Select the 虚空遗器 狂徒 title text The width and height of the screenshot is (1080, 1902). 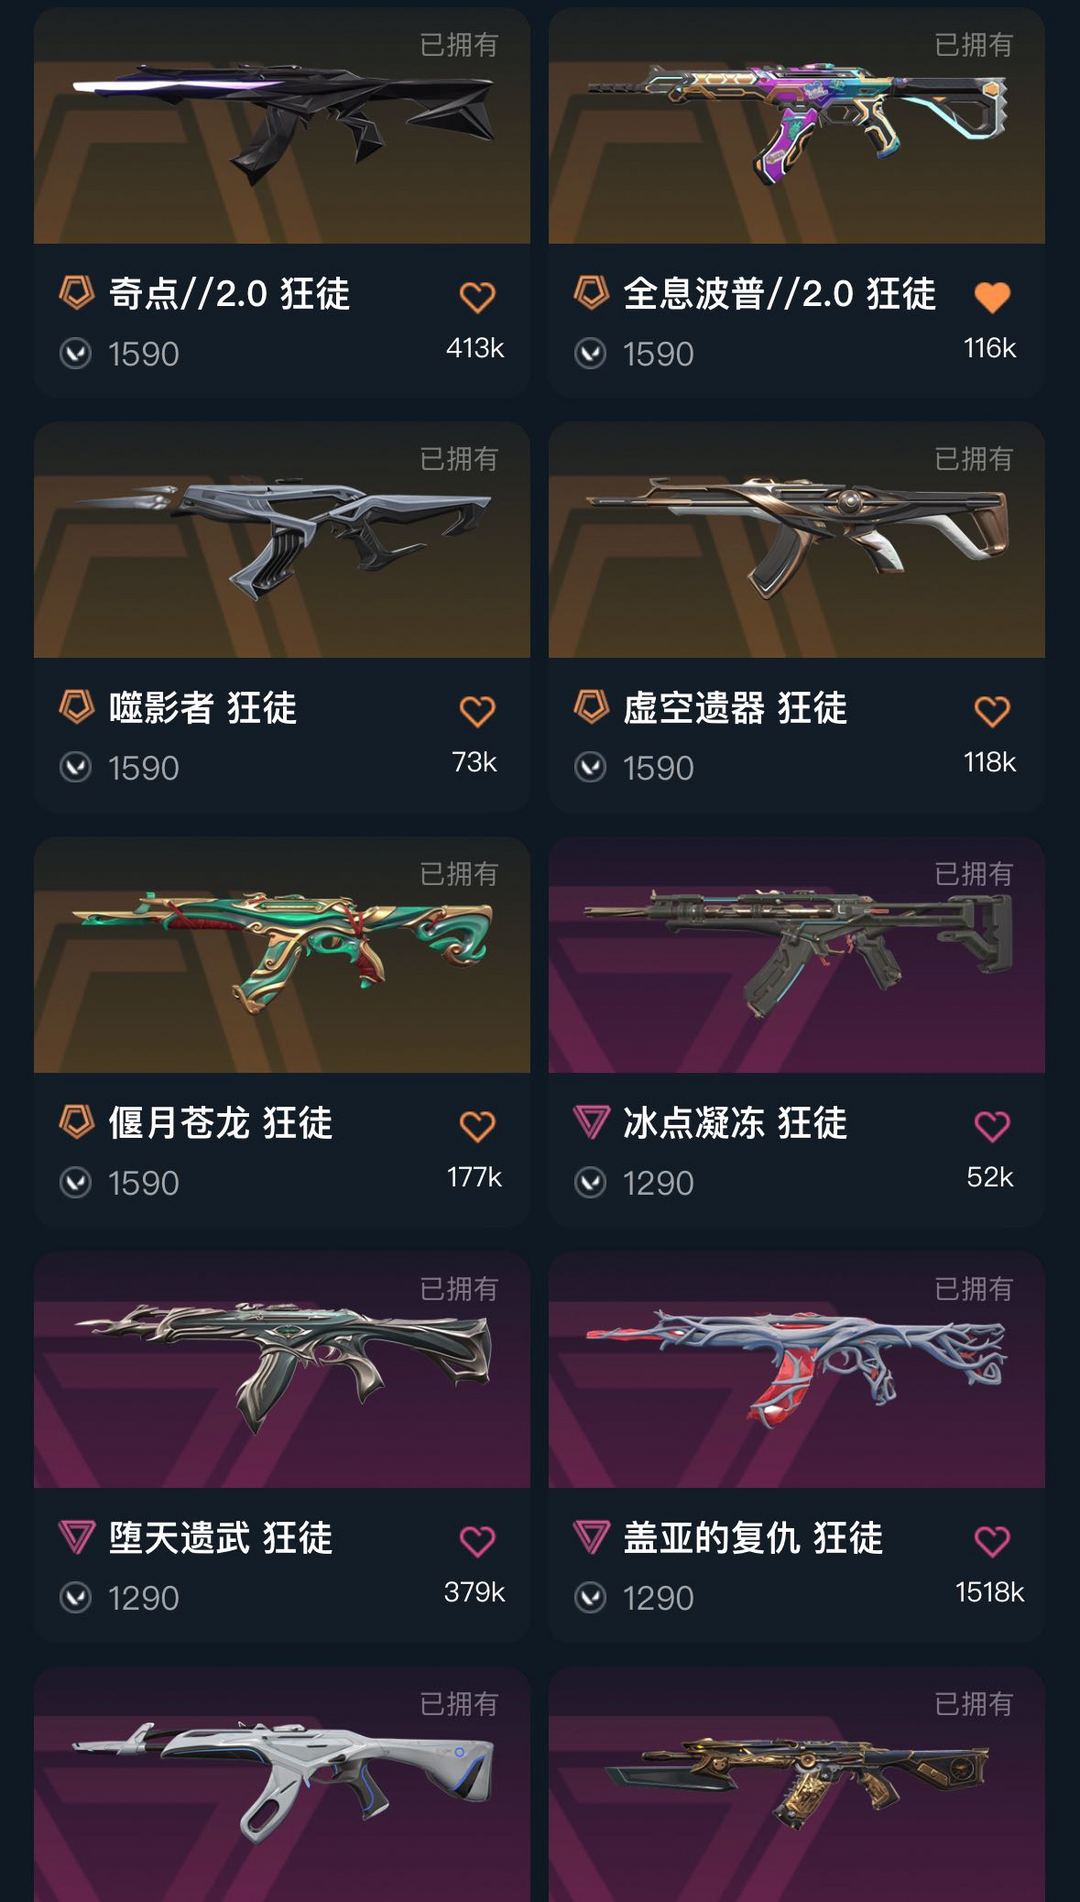coord(735,708)
